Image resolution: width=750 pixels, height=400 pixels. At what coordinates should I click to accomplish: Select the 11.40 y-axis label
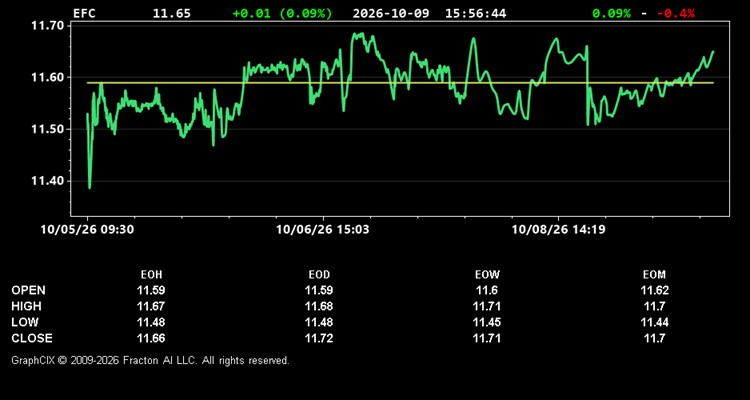point(48,181)
